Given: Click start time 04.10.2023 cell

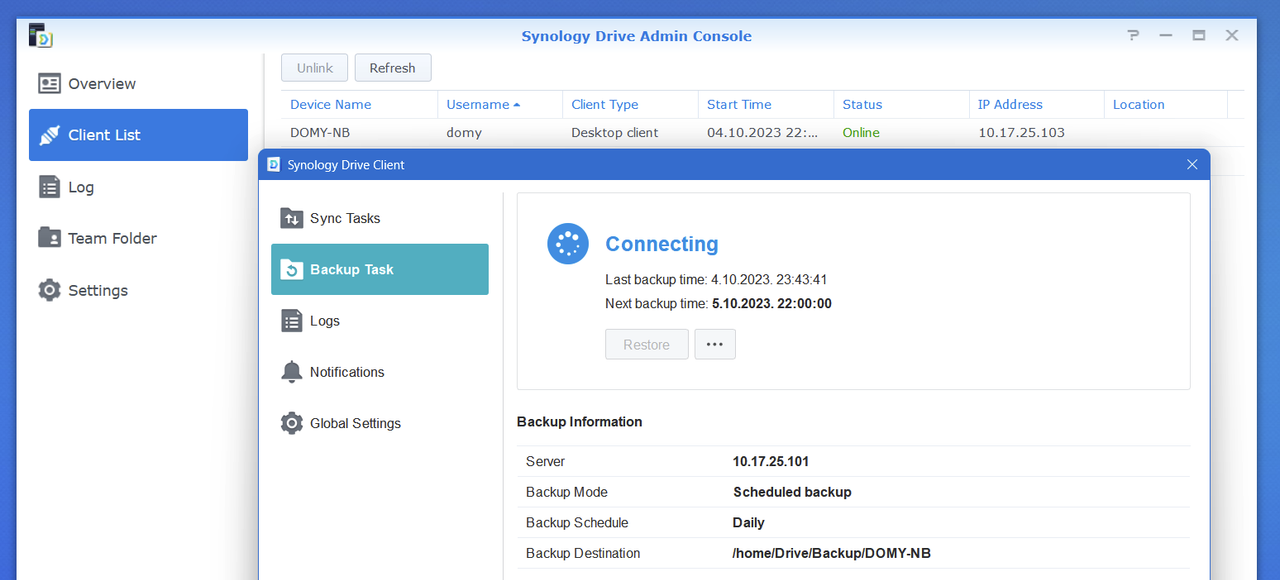Looking at the screenshot, I should pyautogui.click(x=763, y=132).
